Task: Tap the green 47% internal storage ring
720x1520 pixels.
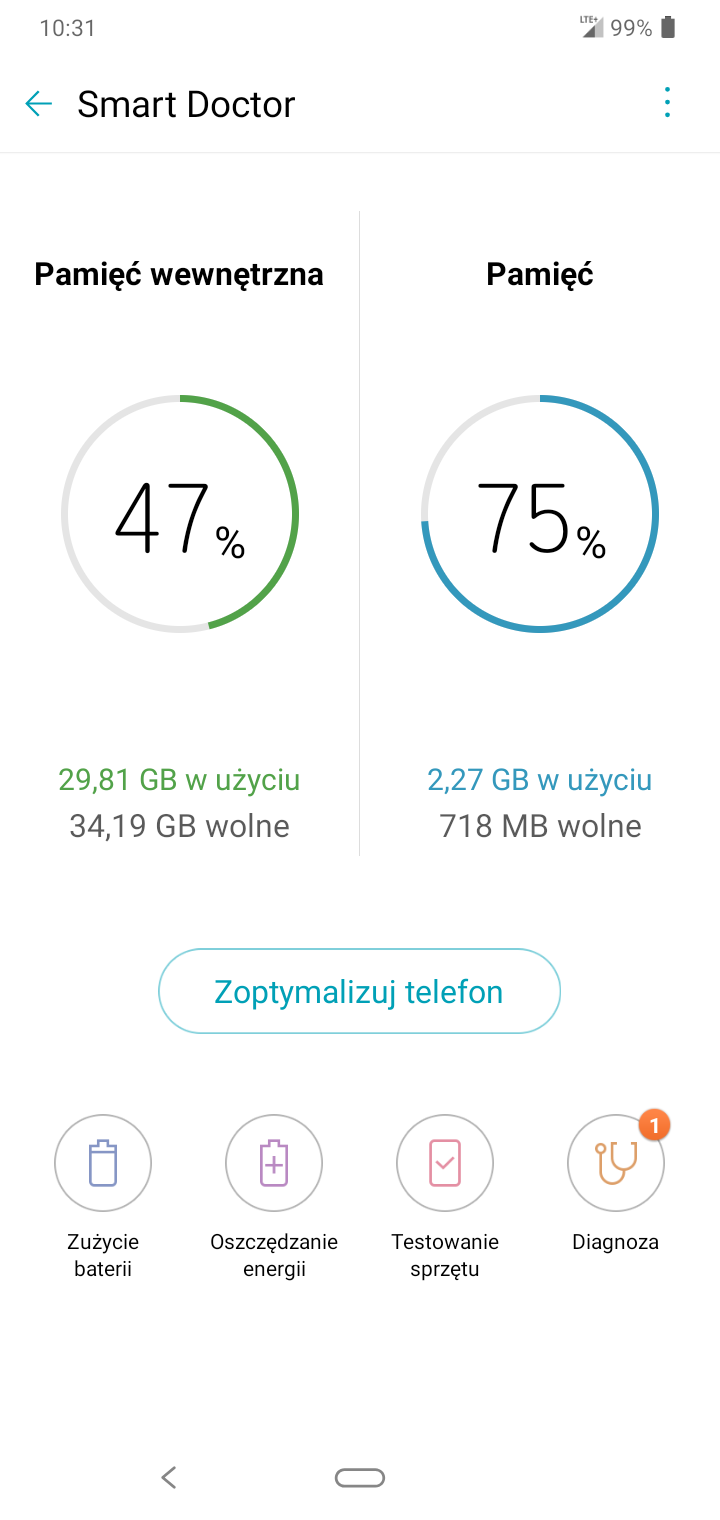Action: (x=180, y=514)
